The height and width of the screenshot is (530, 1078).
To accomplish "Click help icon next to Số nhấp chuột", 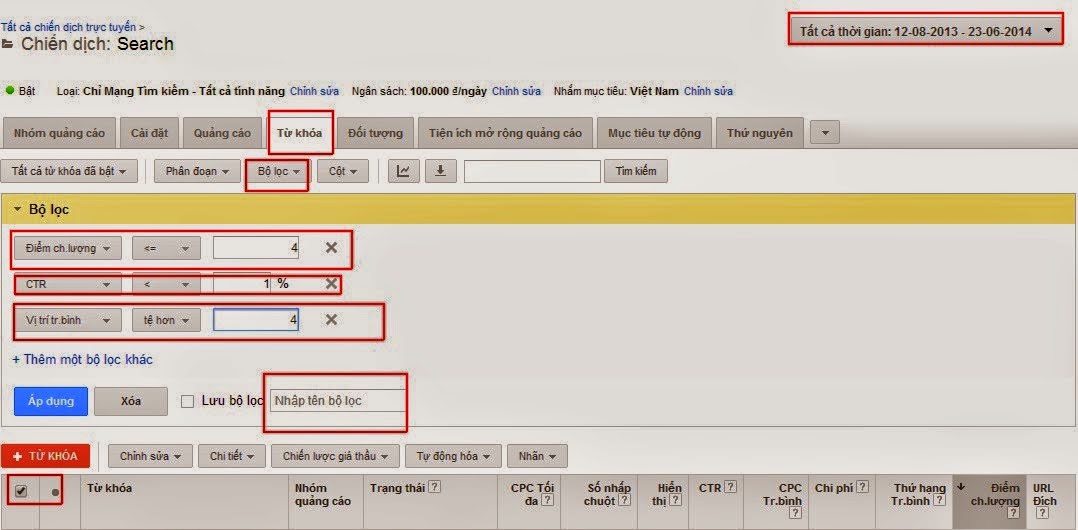I will 624,500.
